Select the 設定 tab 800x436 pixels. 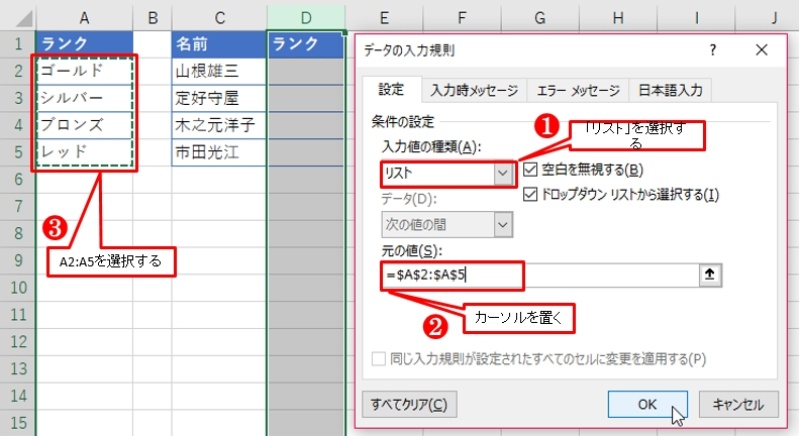tap(392, 90)
